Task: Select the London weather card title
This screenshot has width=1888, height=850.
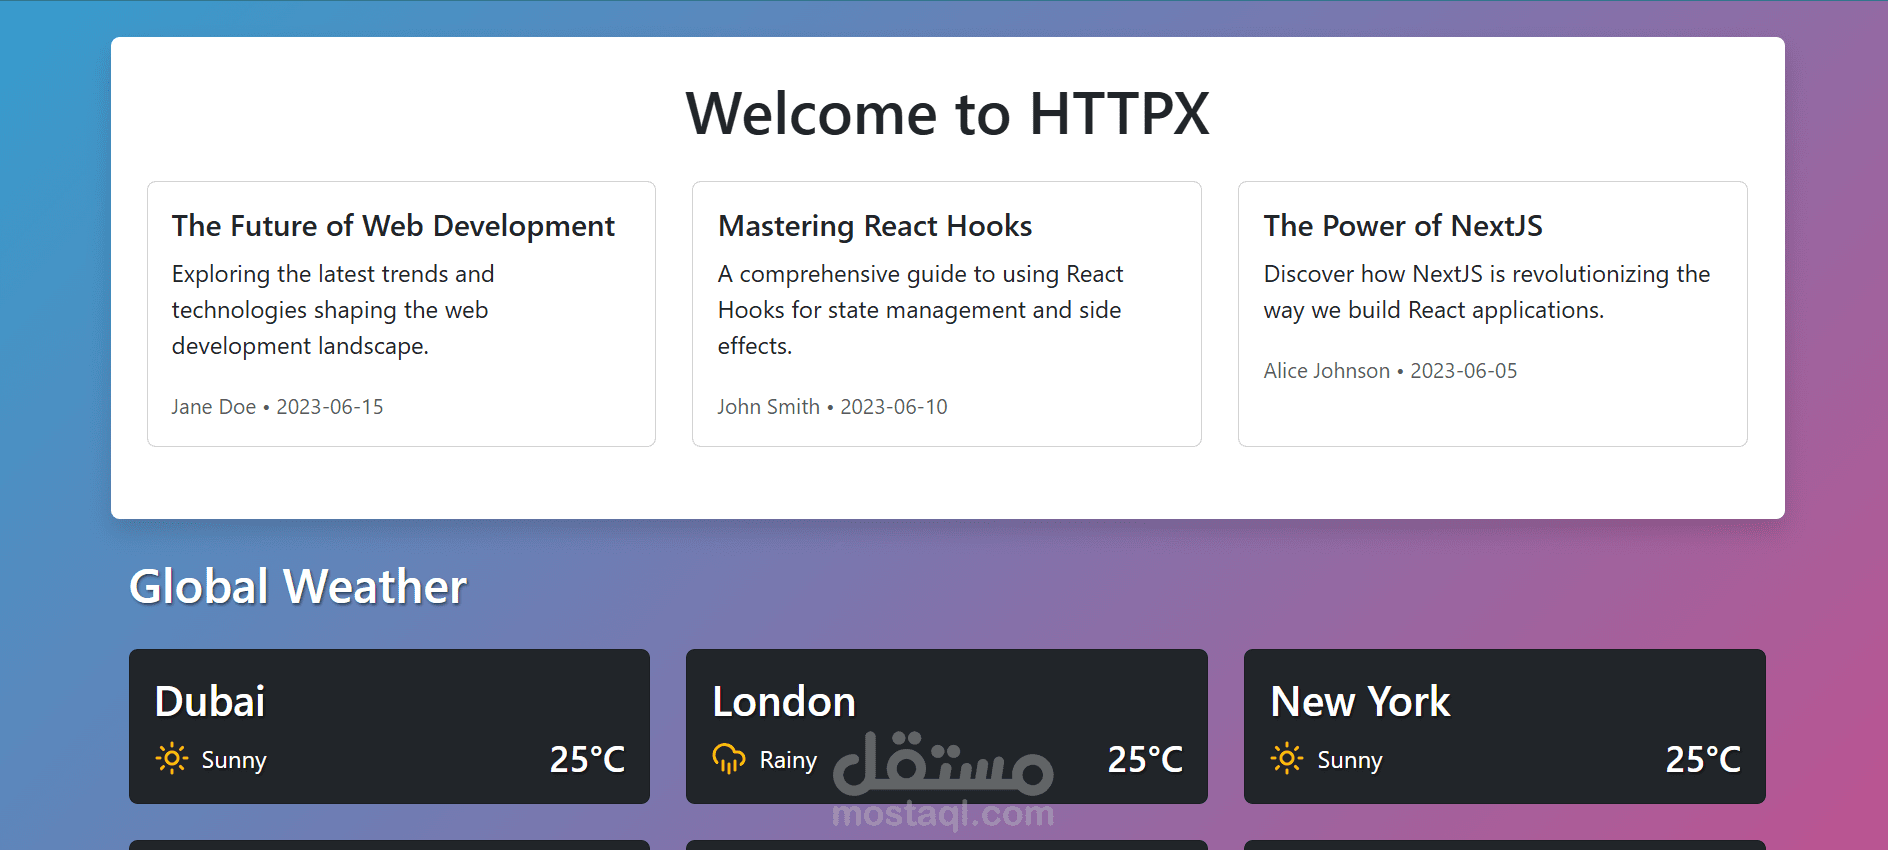Action: click(784, 701)
